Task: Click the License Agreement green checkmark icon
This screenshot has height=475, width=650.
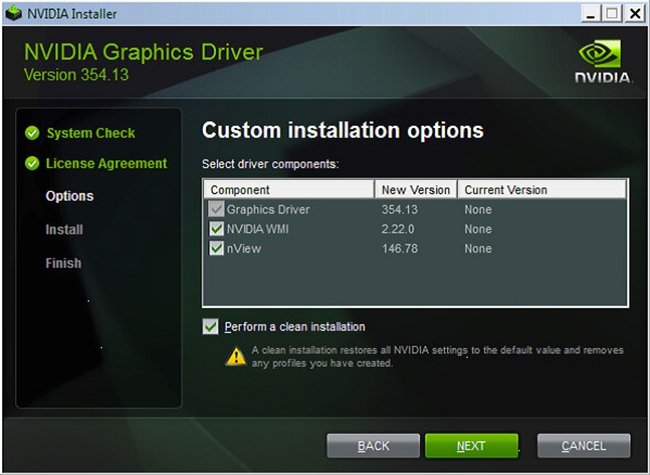Action: coord(32,164)
